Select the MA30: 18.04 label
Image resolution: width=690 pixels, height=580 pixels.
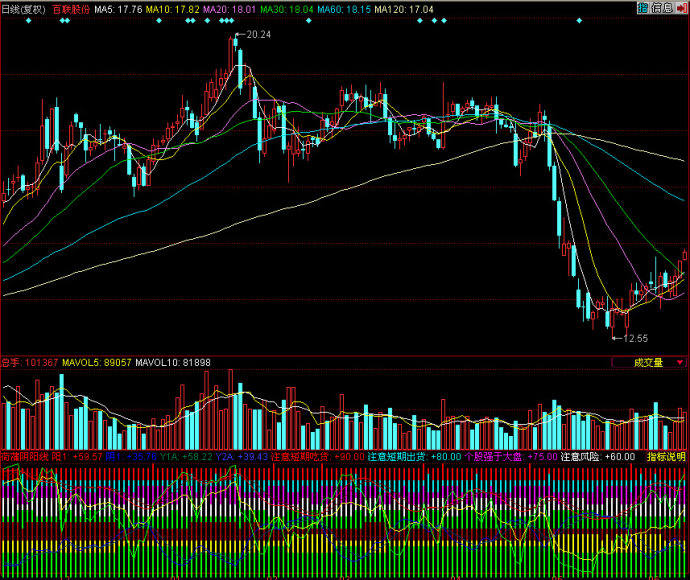coord(286,9)
